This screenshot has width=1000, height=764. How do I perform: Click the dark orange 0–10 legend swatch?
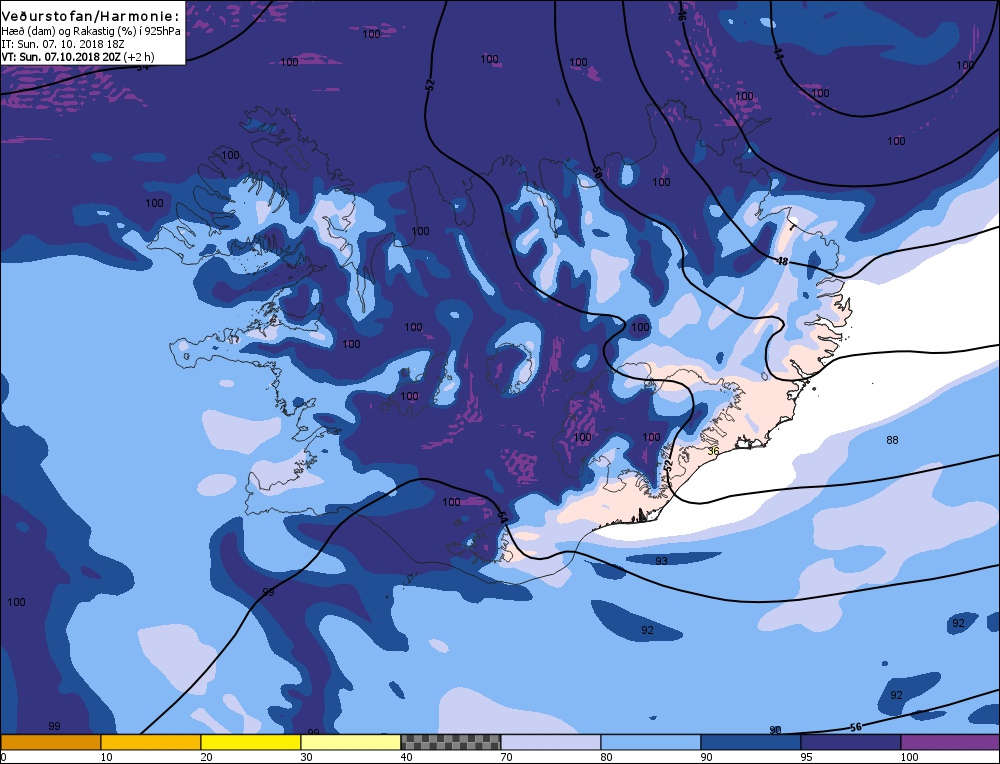pyautogui.click(x=50, y=742)
